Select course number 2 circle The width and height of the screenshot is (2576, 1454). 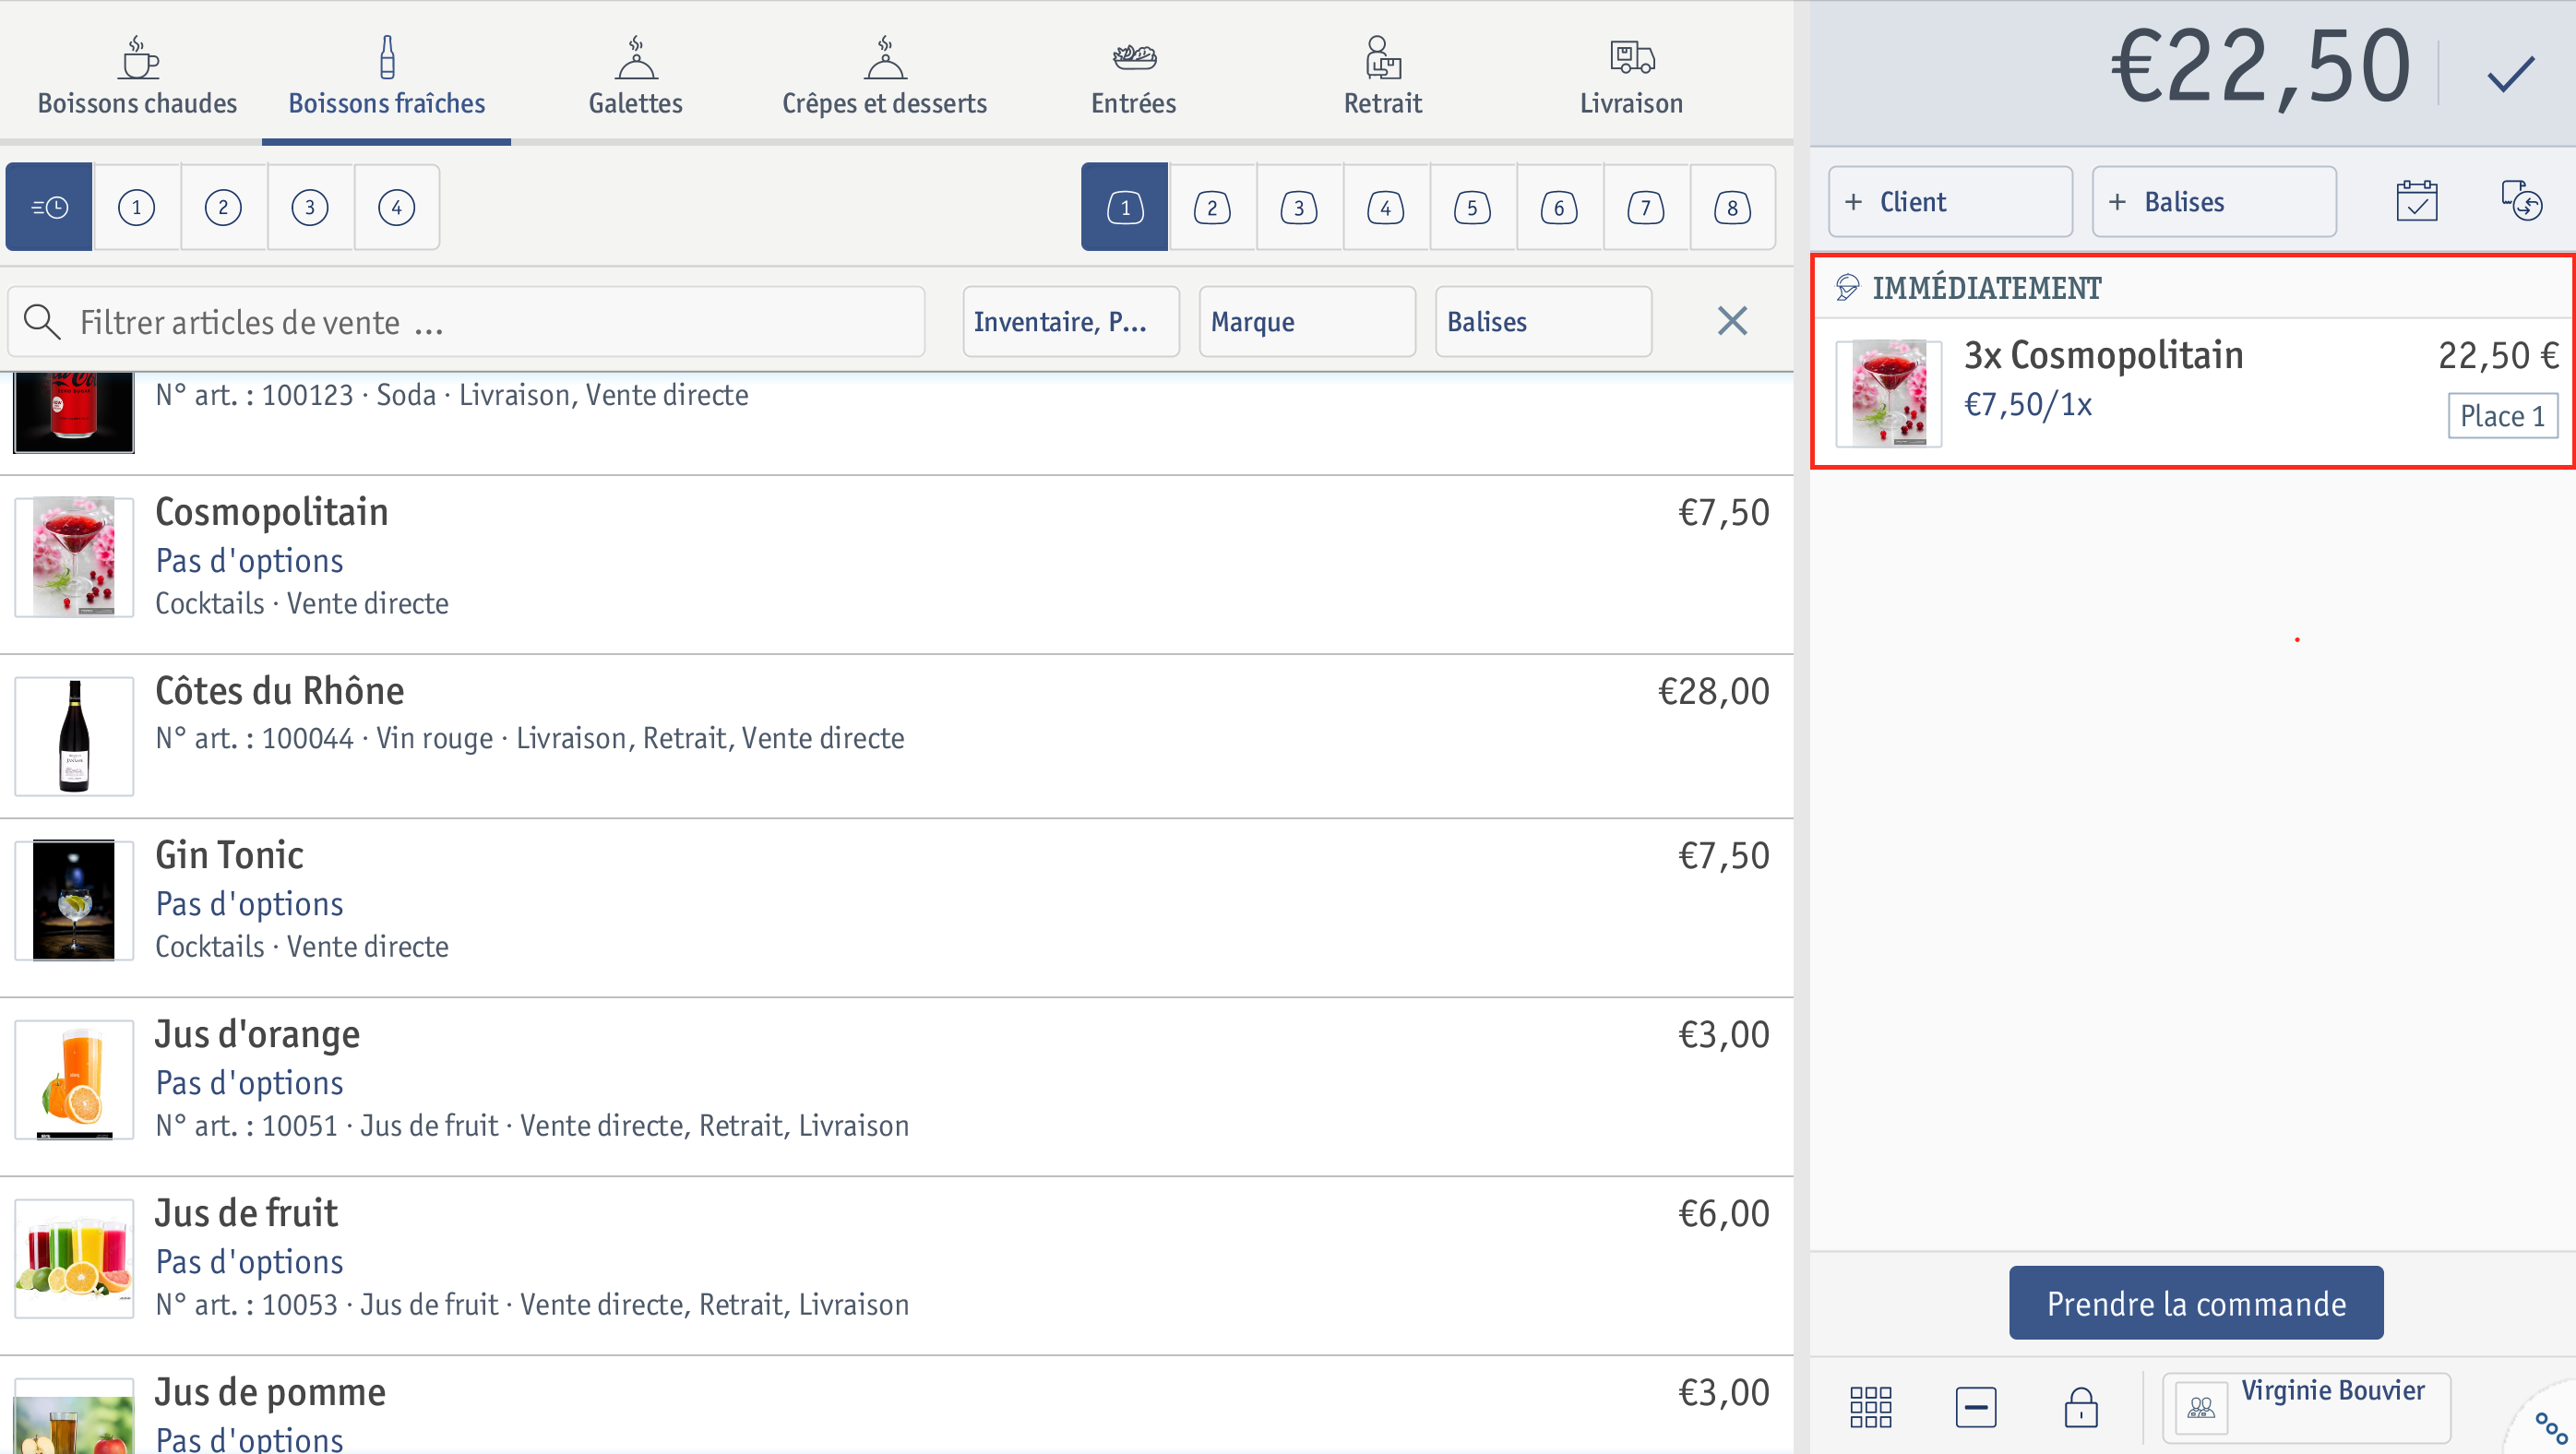(x=223, y=207)
